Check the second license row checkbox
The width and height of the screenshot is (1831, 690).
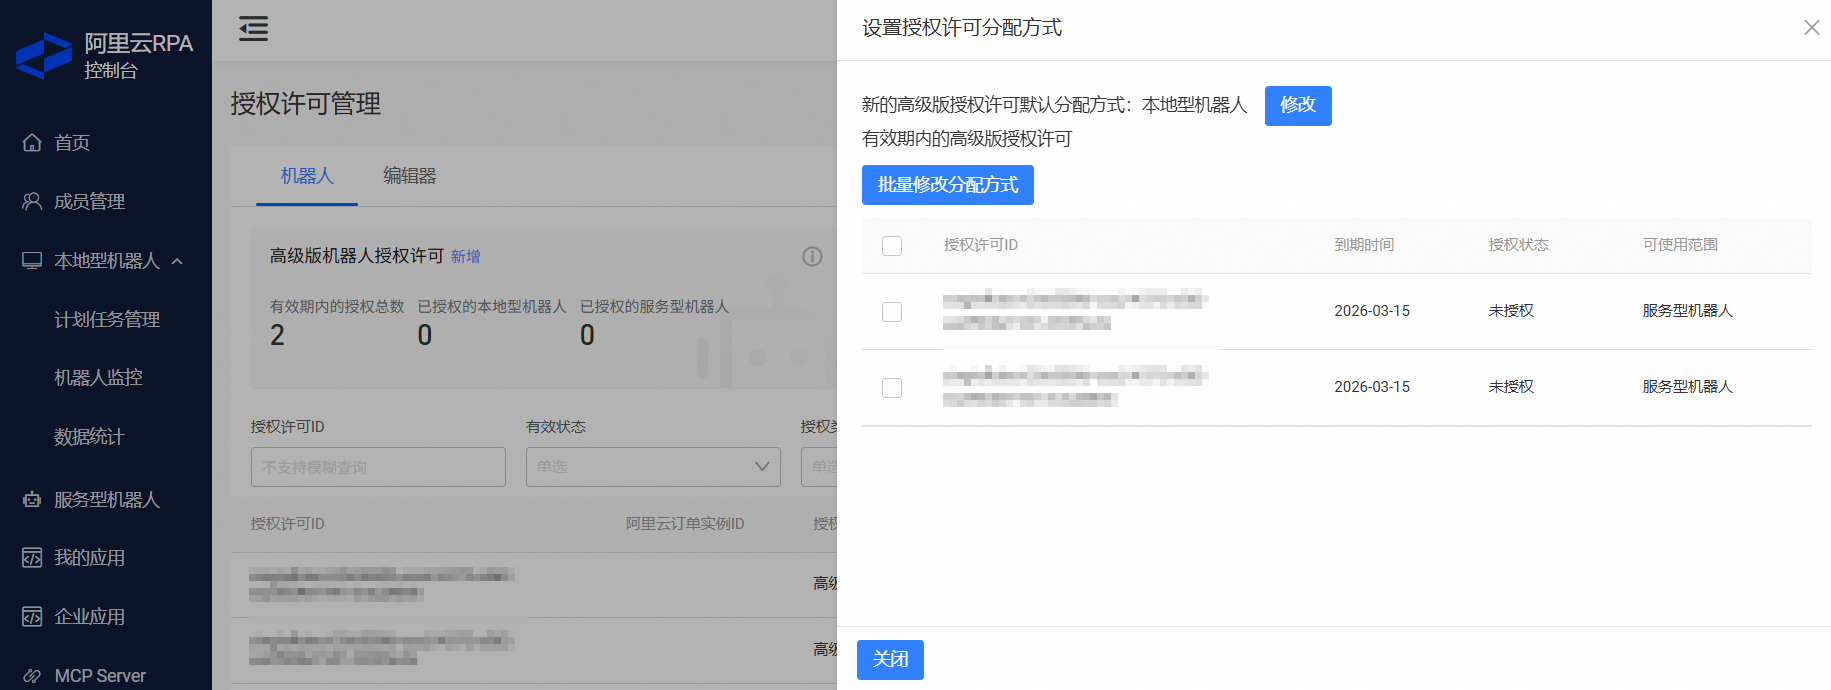(x=892, y=388)
